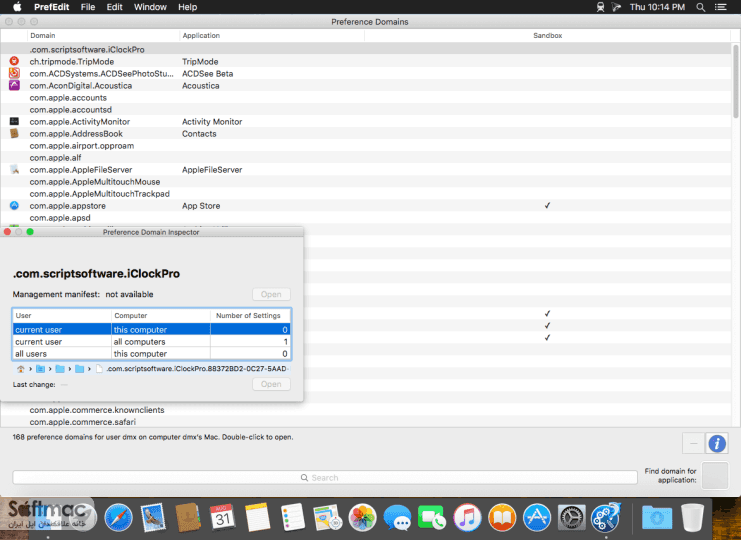This screenshot has width=741, height=540.
Task: Click the Search field at the bottom
Action: (x=325, y=478)
